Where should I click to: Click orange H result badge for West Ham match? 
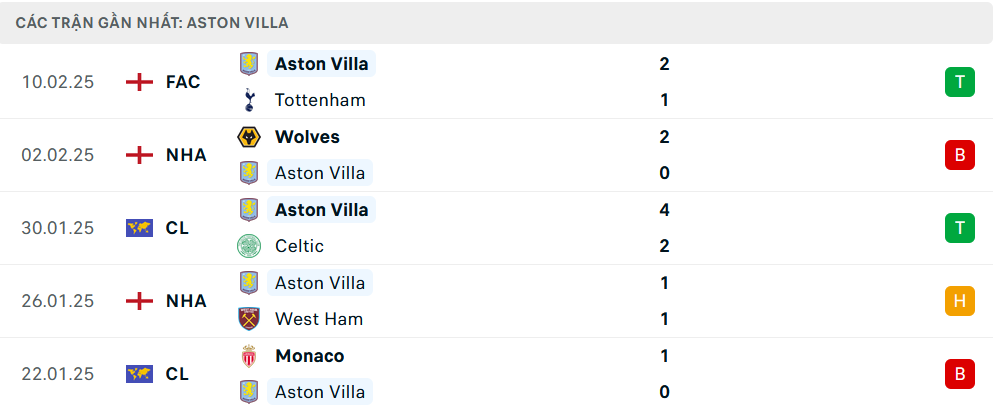959,301
